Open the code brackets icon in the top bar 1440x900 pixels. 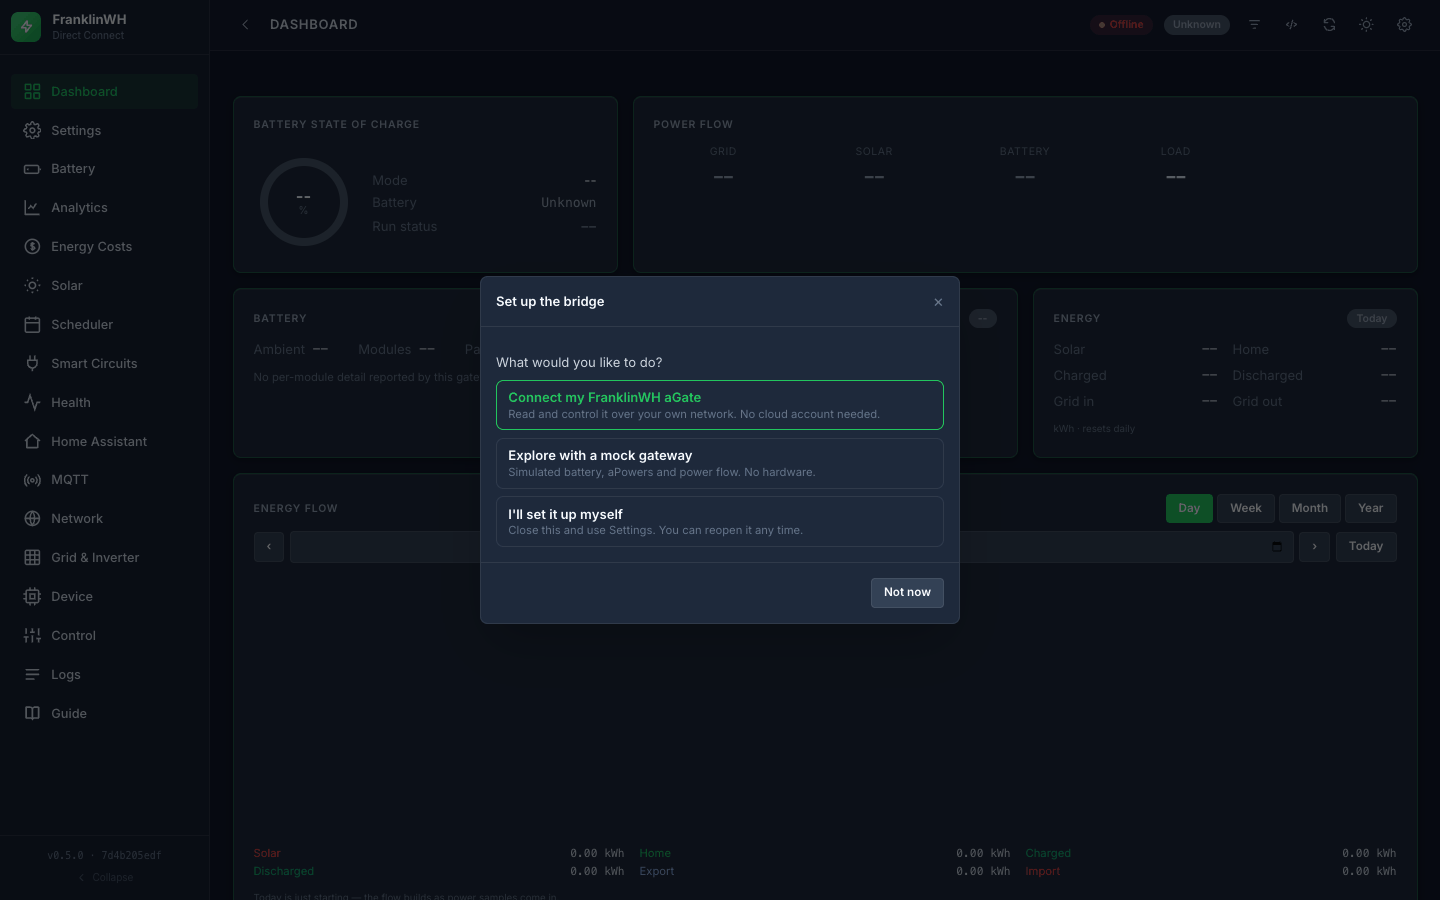[x=1291, y=25]
